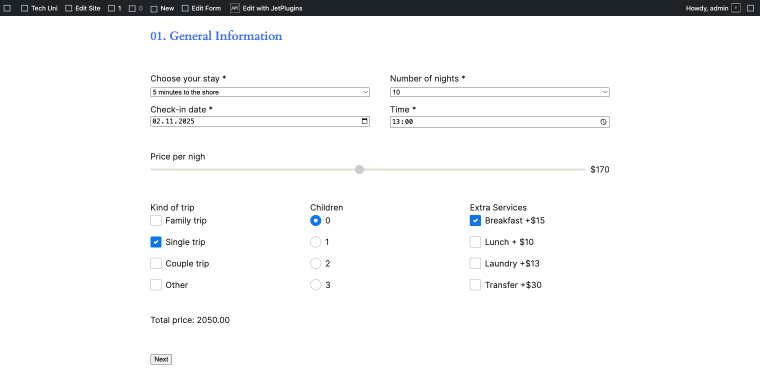The width and height of the screenshot is (760, 380).
Task: Click the $170 slider value label
Action: 600,170
